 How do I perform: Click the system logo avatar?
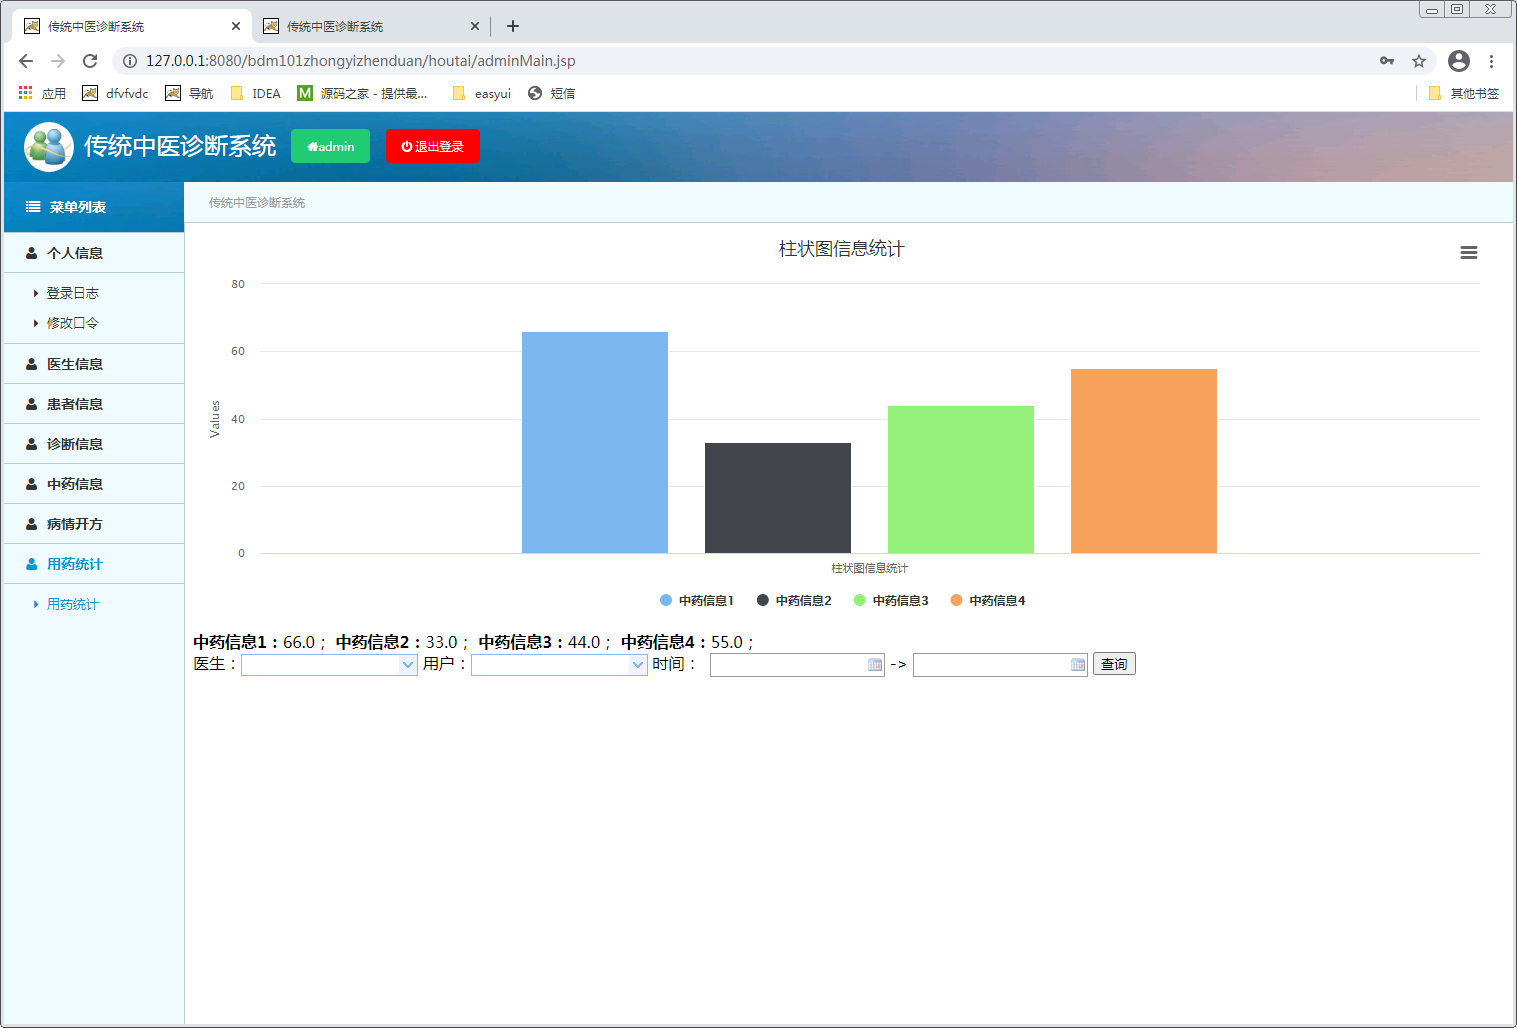pos(49,146)
